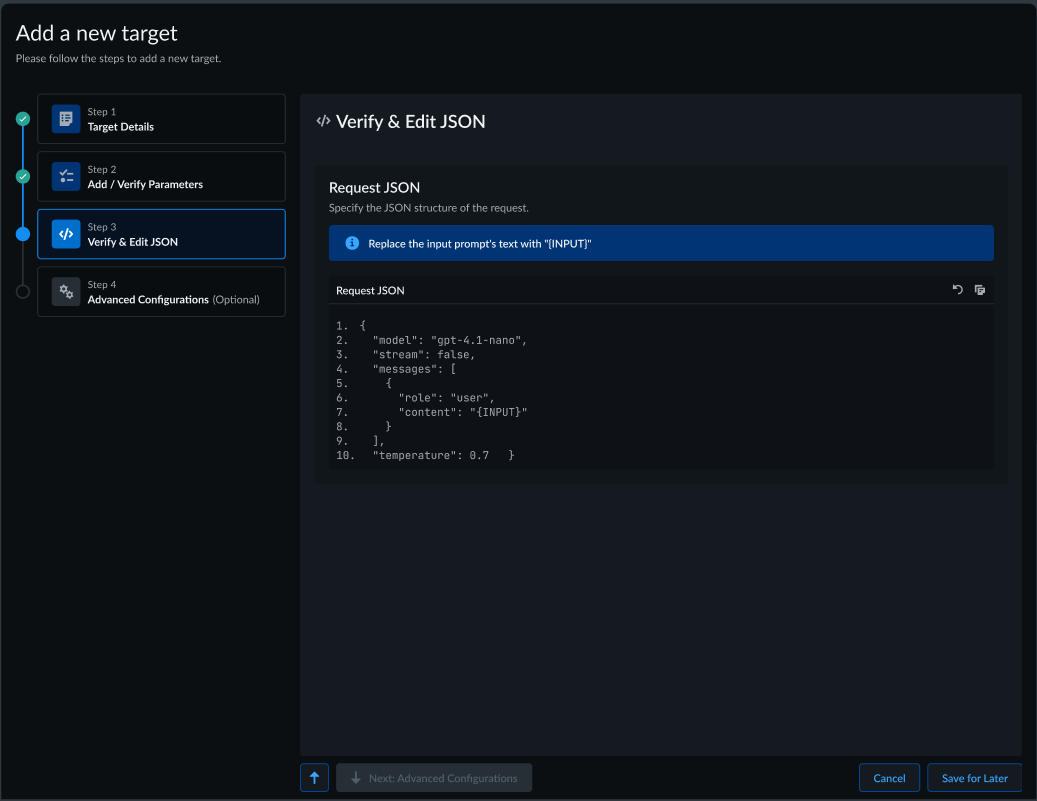Click Next: Advanced Configurations button
The height and width of the screenshot is (801, 1037).
tap(434, 778)
